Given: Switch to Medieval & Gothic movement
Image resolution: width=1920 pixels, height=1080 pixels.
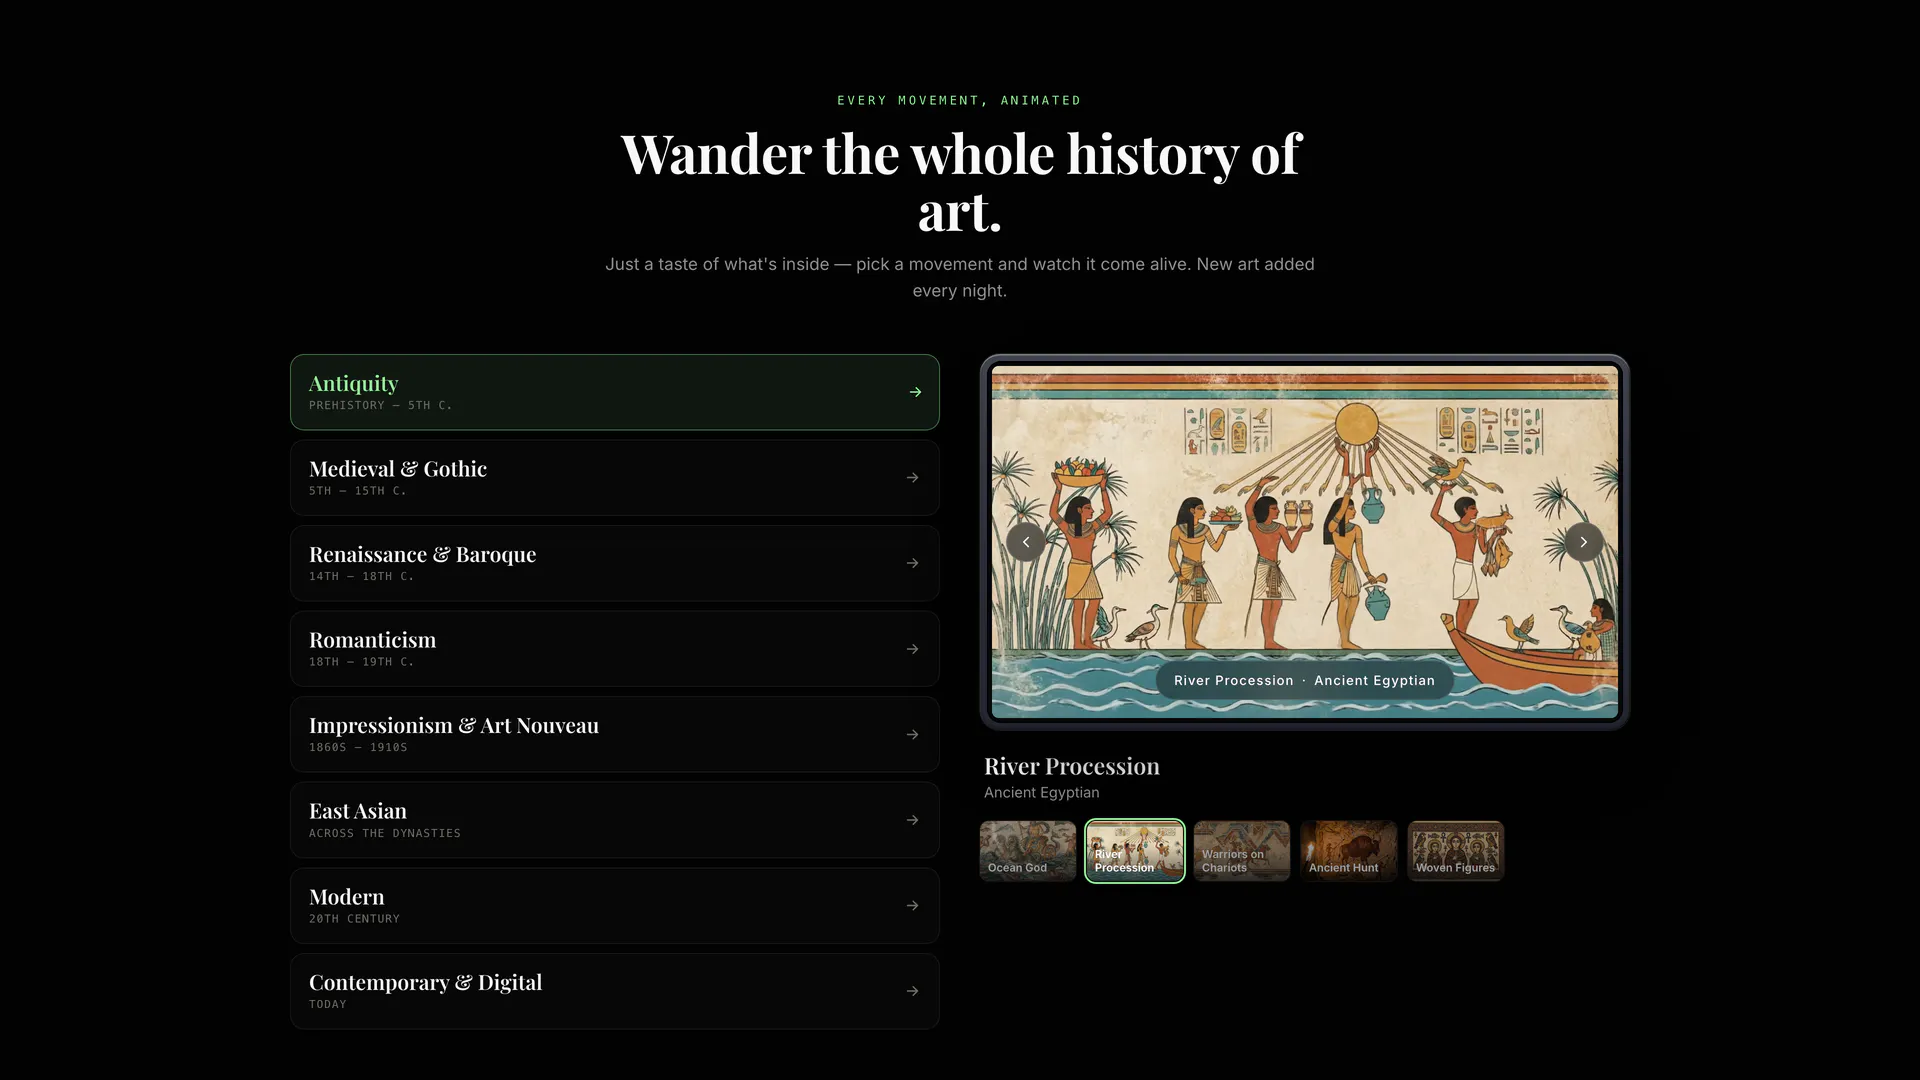Looking at the screenshot, I should coord(615,478).
